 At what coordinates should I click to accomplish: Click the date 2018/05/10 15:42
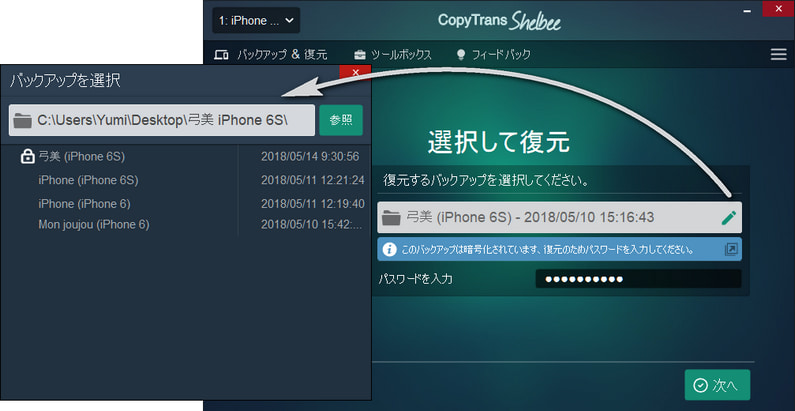pos(312,225)
